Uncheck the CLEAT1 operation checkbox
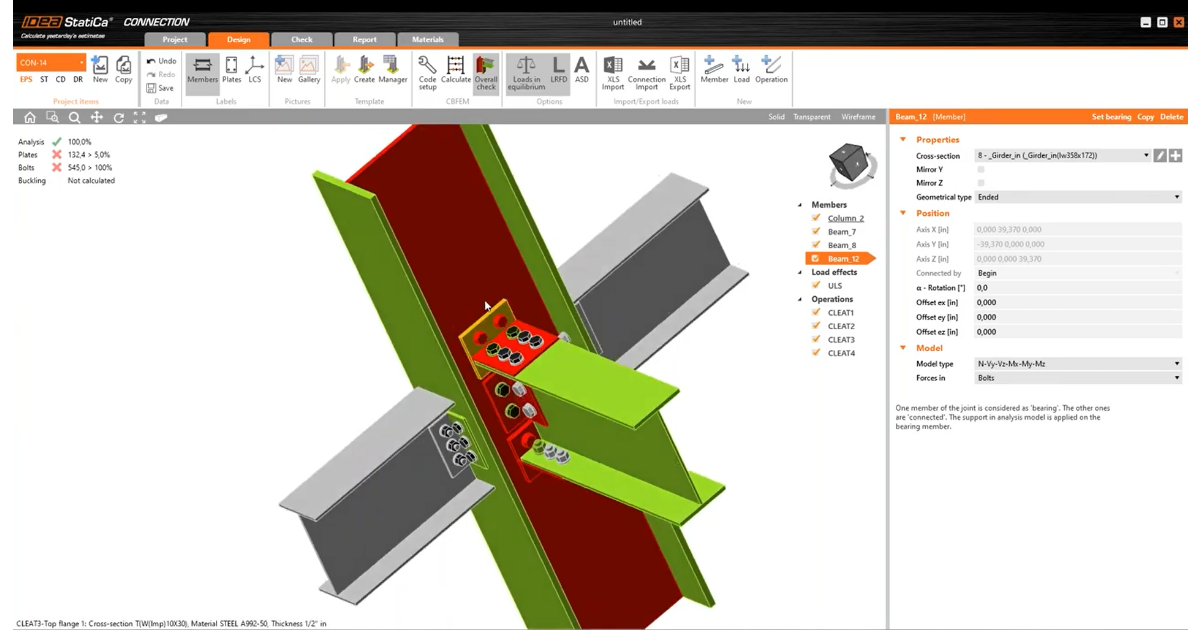Viewport: 1200px width, 630px height. [817, 313]
